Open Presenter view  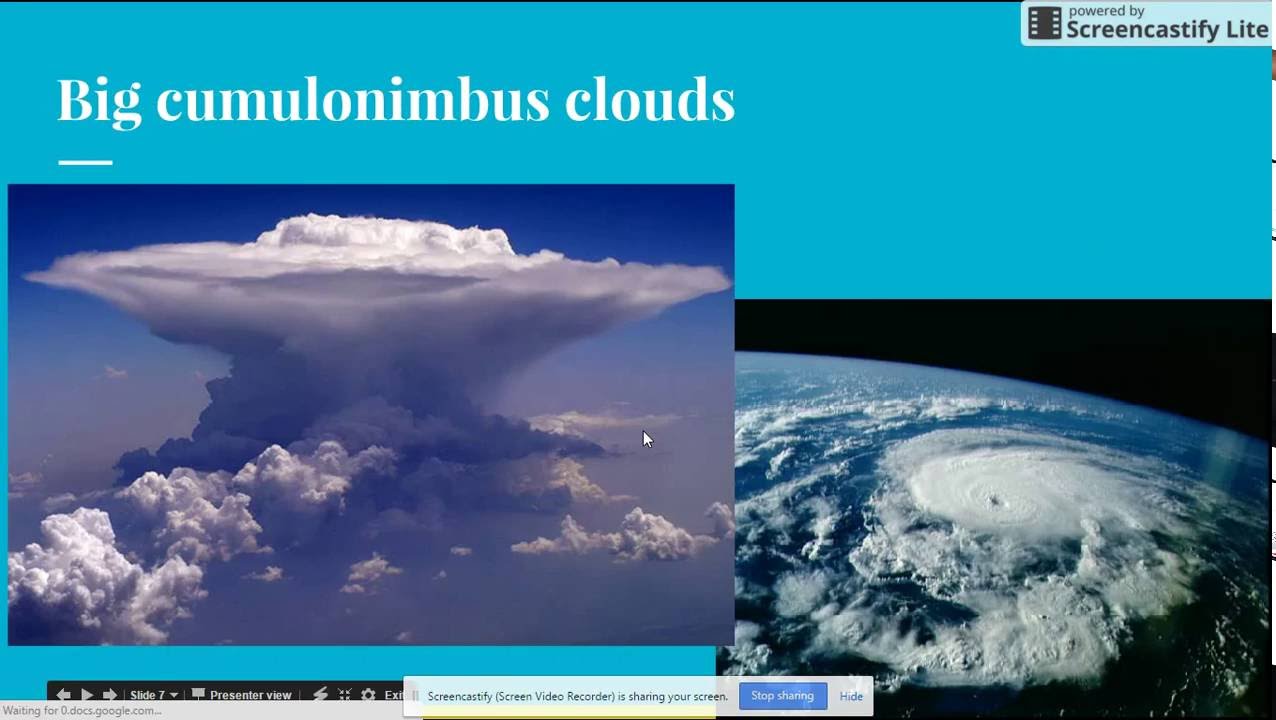coord(241,694)
